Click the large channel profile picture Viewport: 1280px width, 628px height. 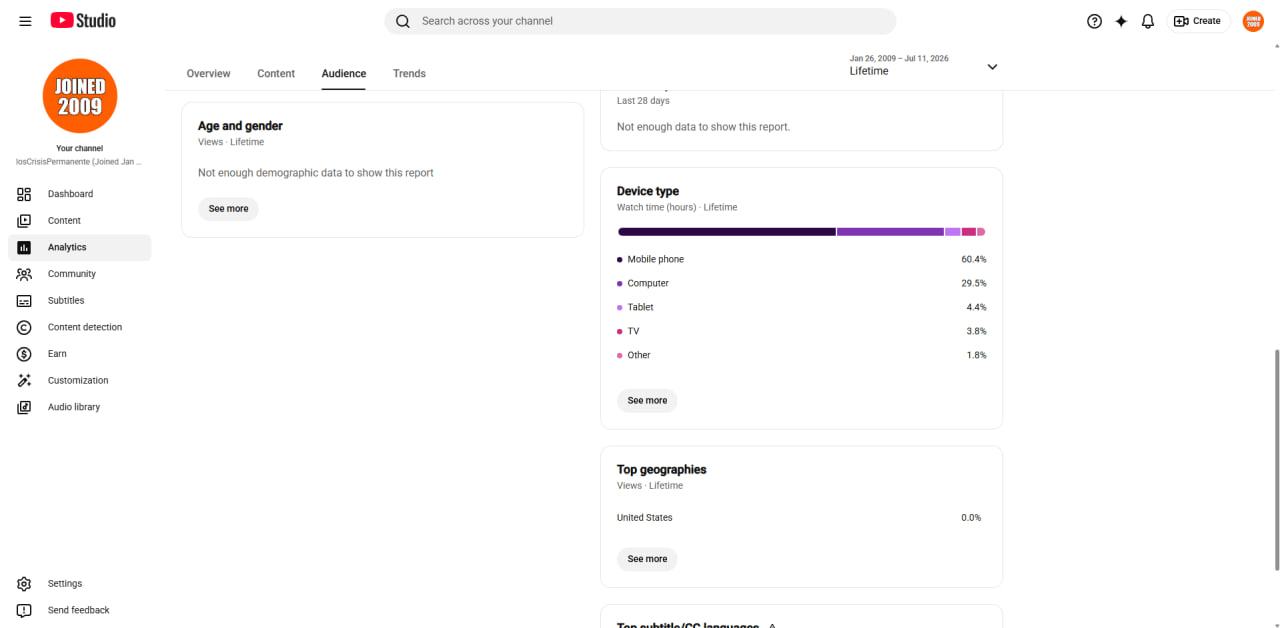pyautogui.click(x=80, y=96)
